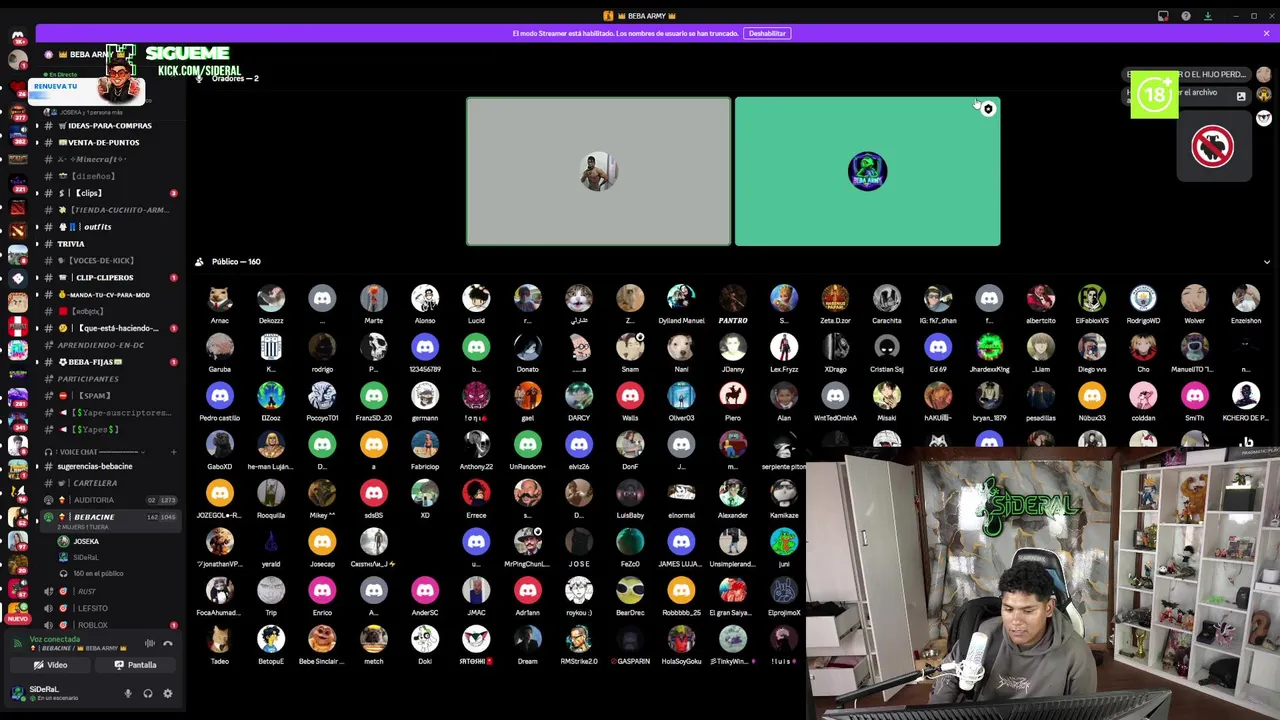The width and height of the screenshot is (1280, 720).
Task: Click audience member BearDrec's avatar
Action: pyautogui.click(x=630, y=590)
